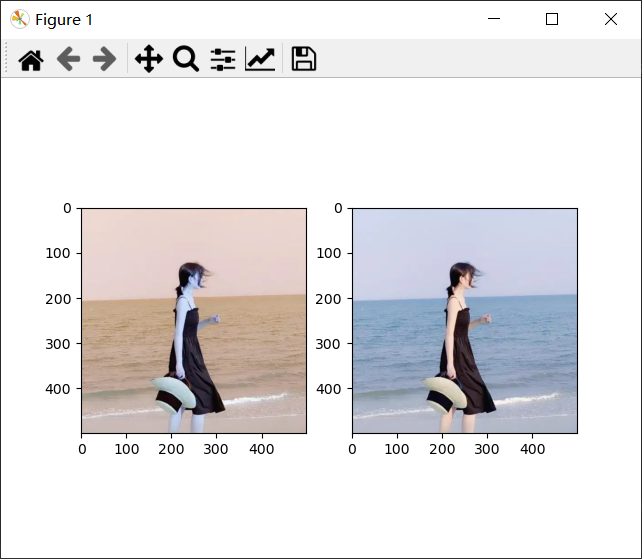Go forward to the next view

pos(104,59)
